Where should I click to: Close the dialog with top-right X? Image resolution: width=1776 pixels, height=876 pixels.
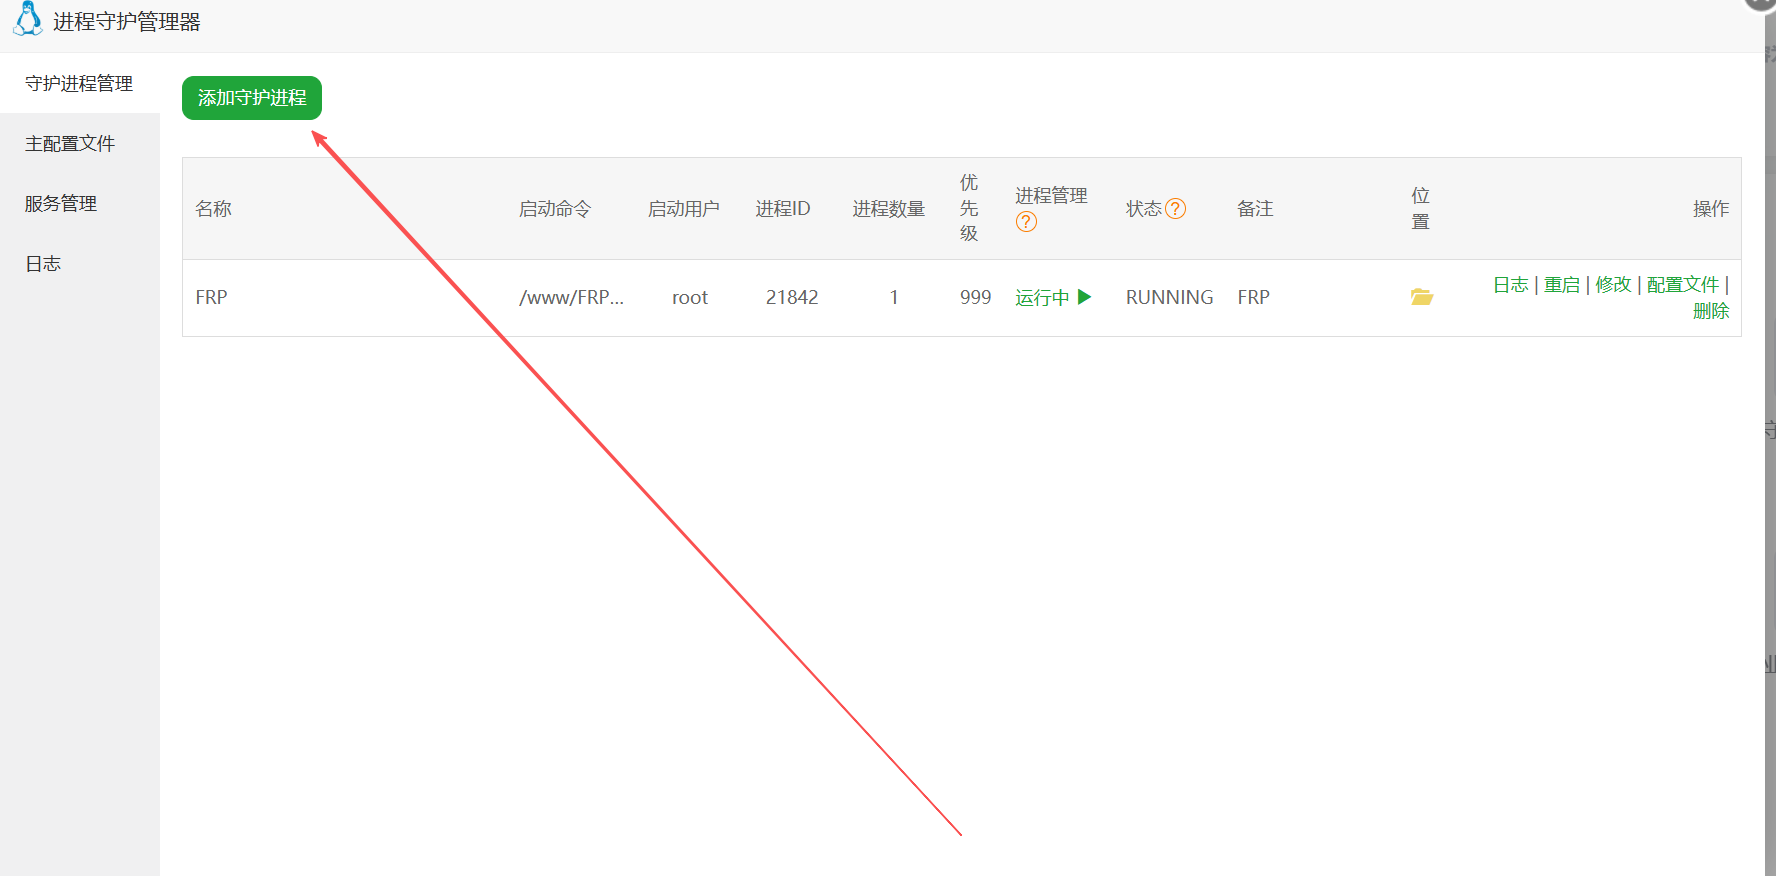1762,3
